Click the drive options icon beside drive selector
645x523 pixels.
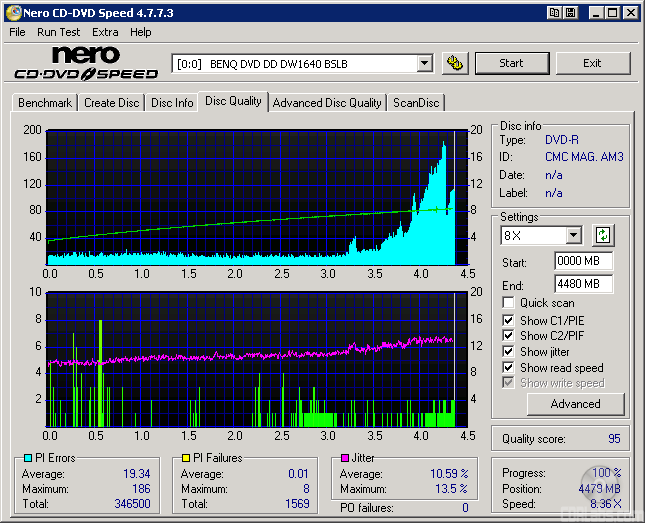tap(455, 63)
